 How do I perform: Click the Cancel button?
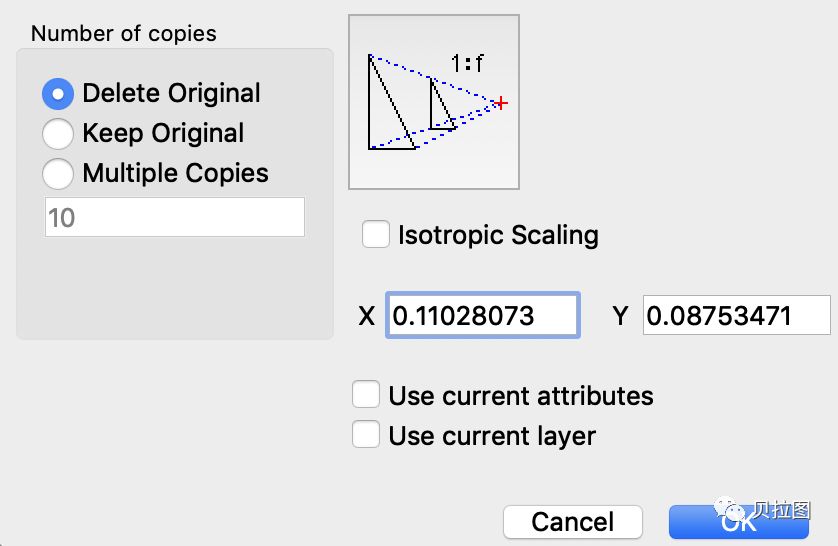[572, 522]
